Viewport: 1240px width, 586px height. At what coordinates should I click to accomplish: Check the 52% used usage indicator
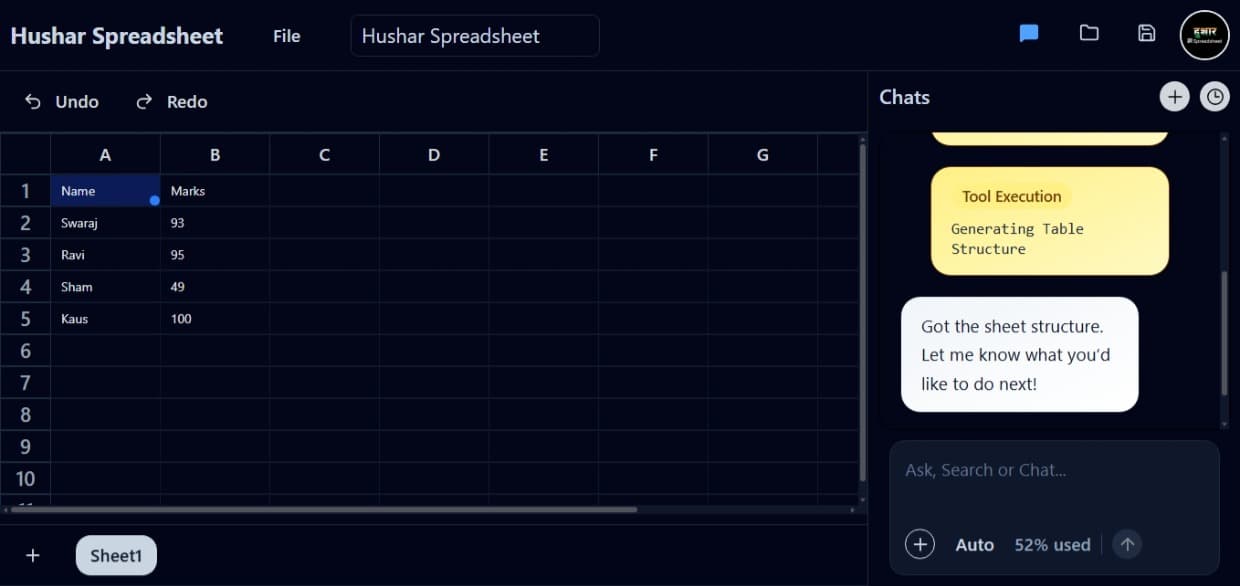[x=1052, y=544]
